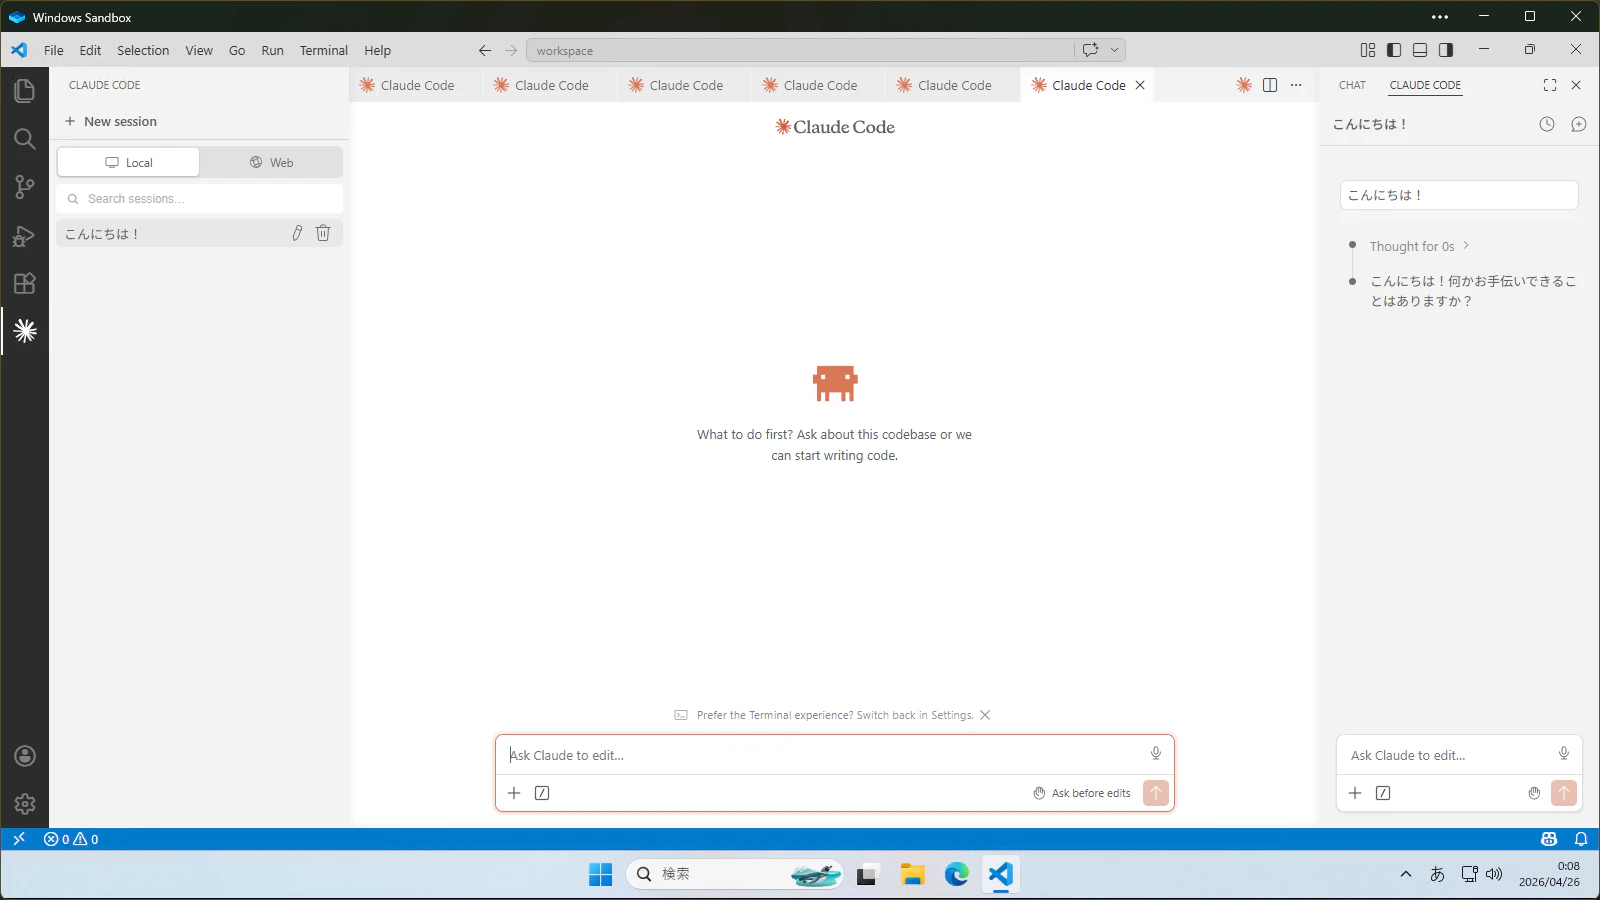Click the Claude icon in editor actions

(x=1244, y=85)
